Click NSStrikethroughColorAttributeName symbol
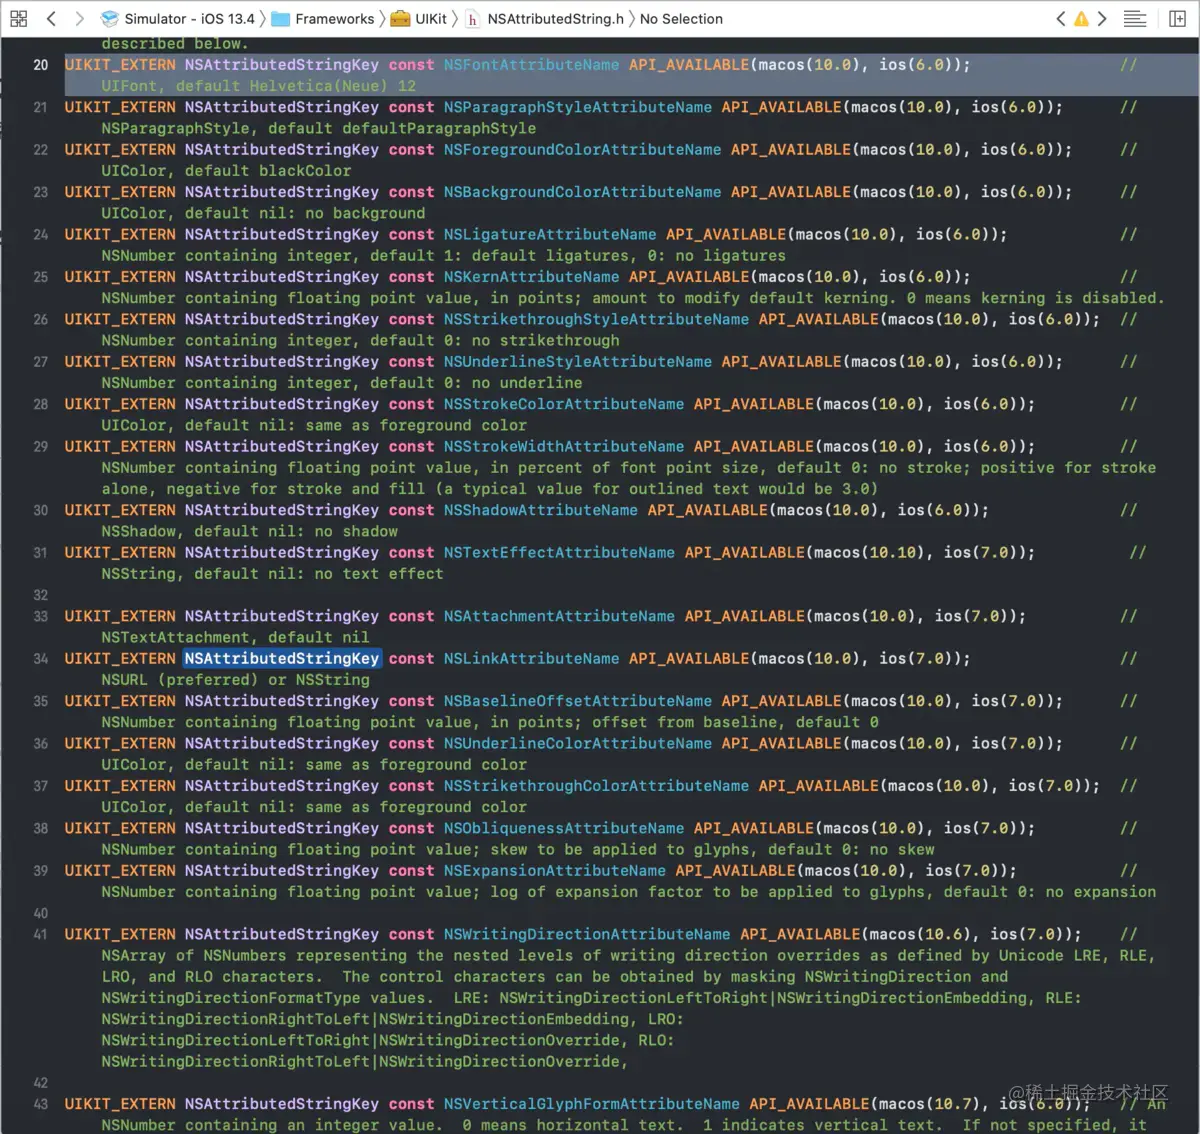The height and width of the screenshot is (1134, 1200). pyautogui.click(x=596, y=786)
